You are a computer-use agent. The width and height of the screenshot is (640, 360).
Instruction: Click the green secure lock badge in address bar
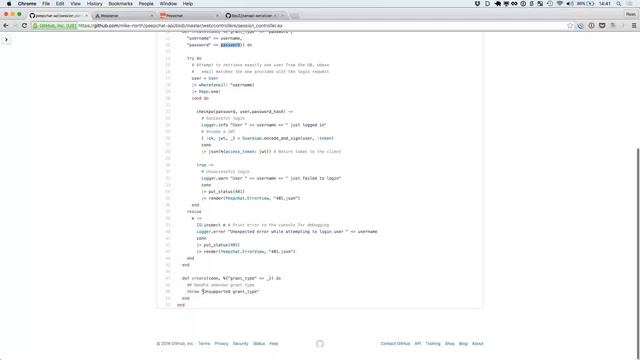tap(55, 26)
